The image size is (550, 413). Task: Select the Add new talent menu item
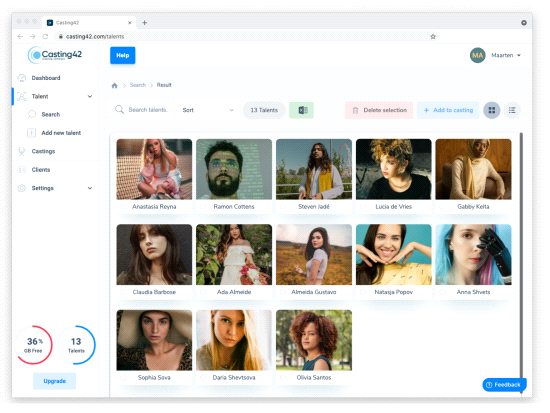point(61,133)
